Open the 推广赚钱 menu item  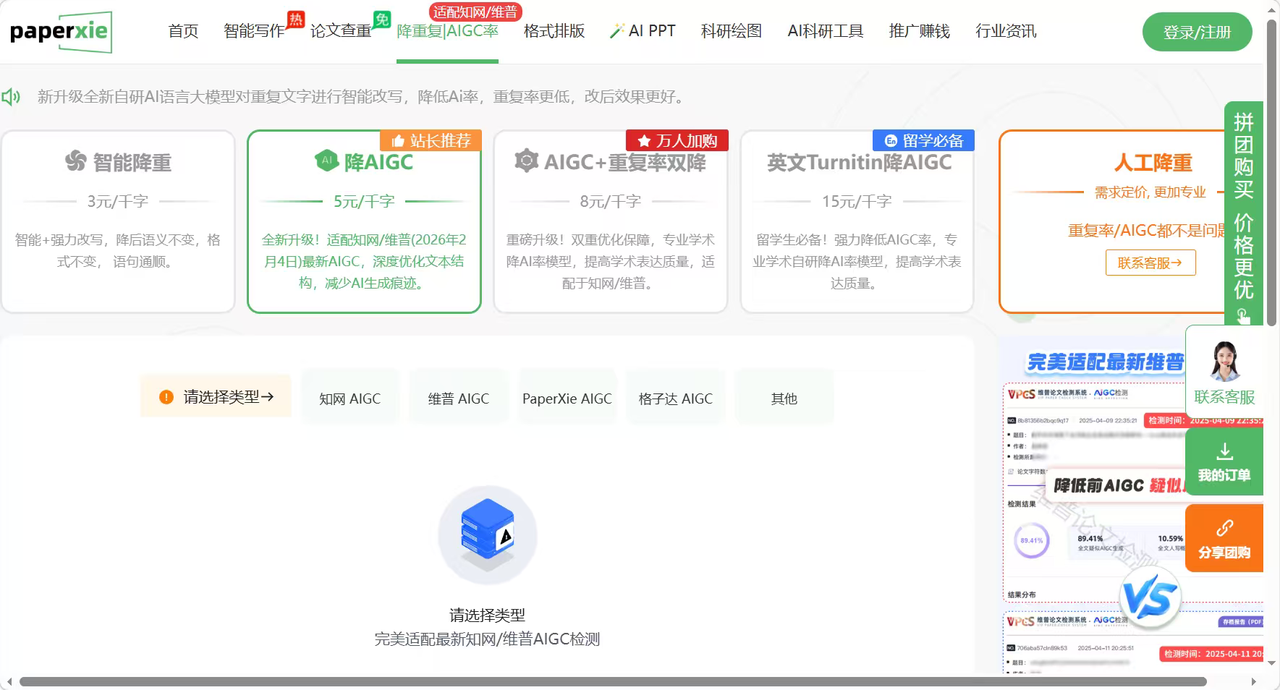(x=919, y=31)
